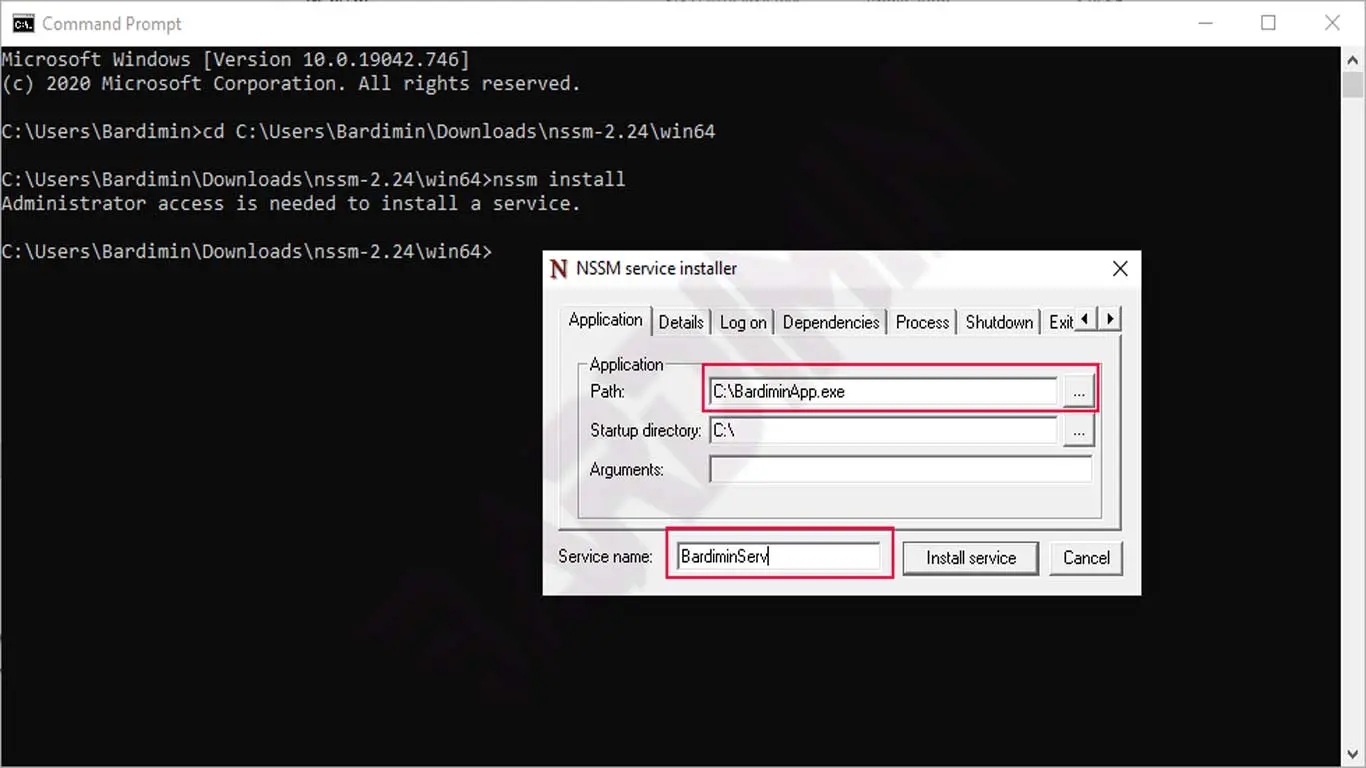Switch to the Shutdown tab

click(x=998, y=322)
